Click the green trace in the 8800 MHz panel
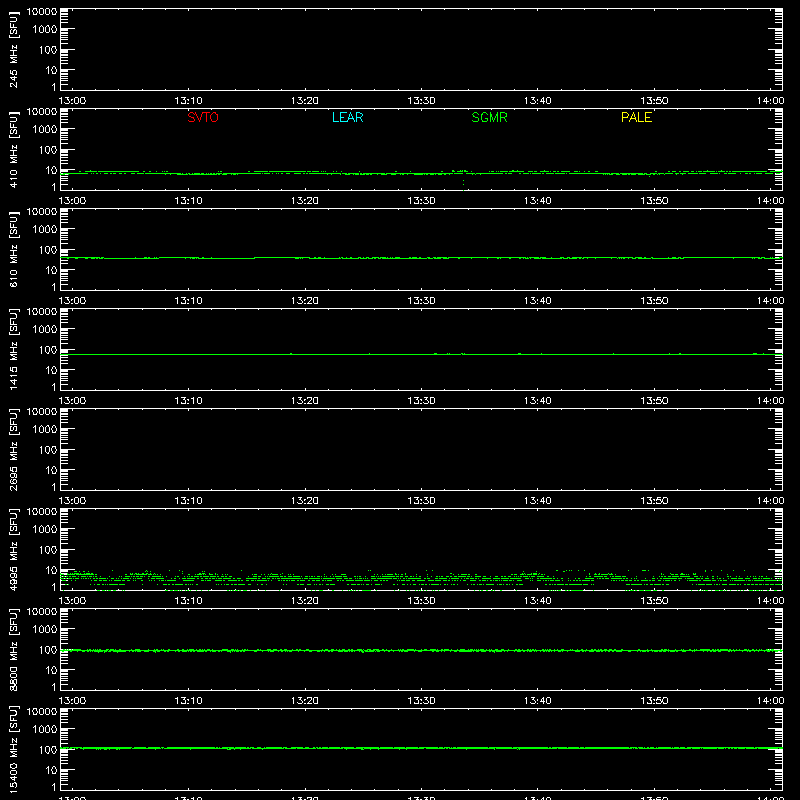The height and width of the screenshot is (800, 800). point(421,651)
